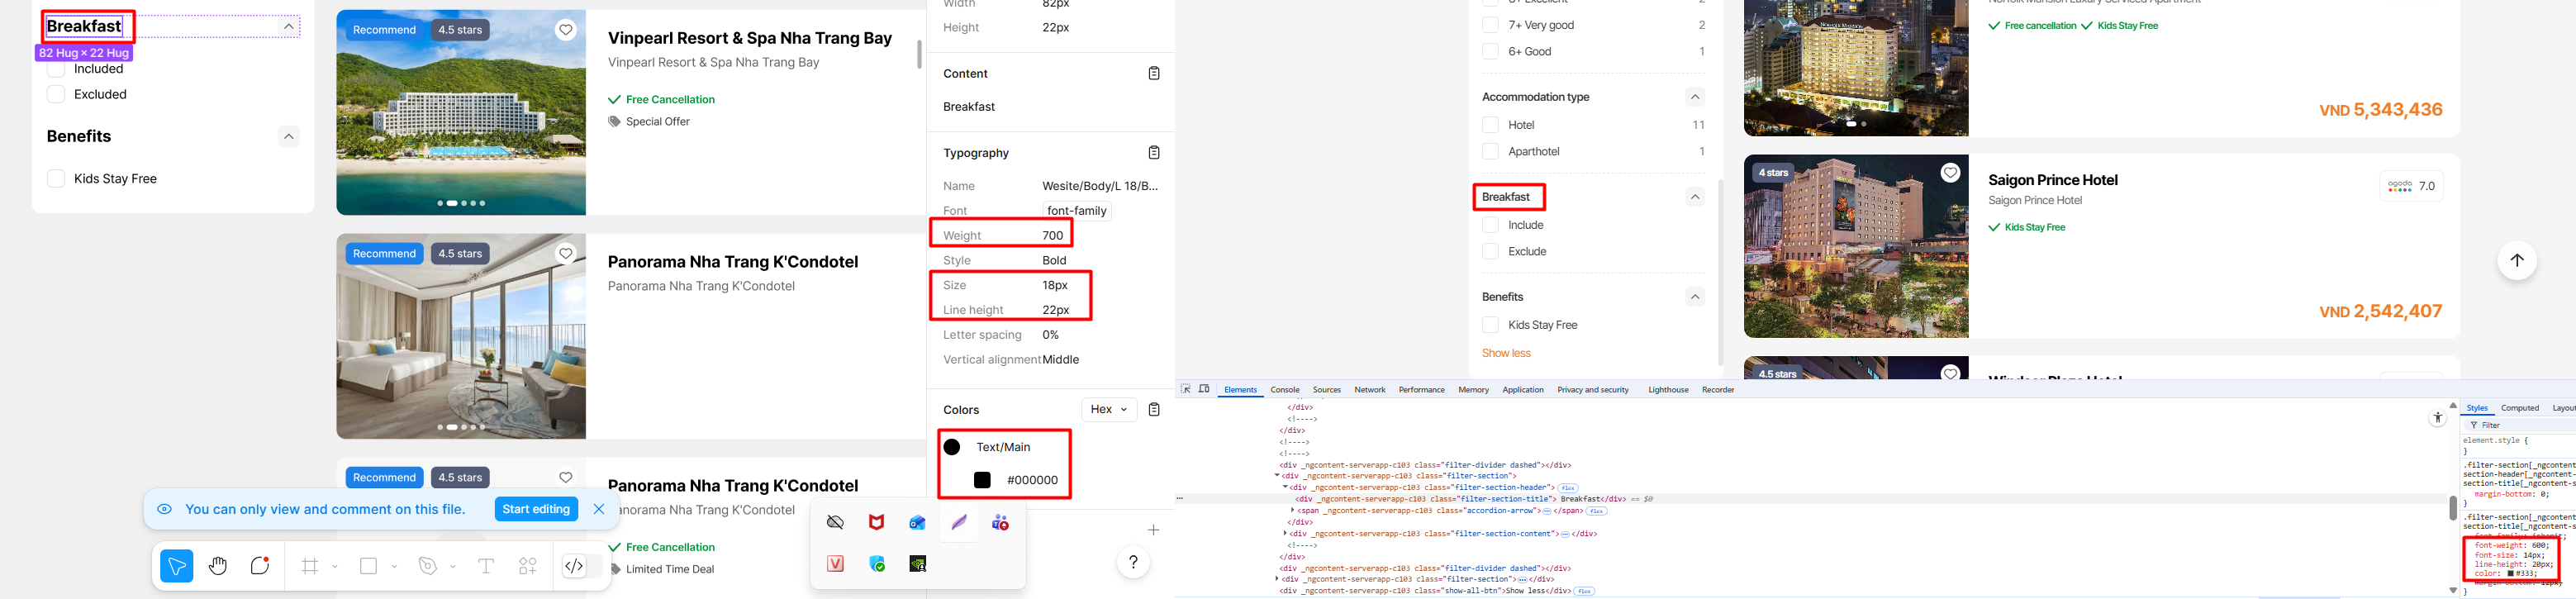Click the back-to-top arrow on the hotel page
This screenshot has width=2576, height=599.
point(2517,261)
